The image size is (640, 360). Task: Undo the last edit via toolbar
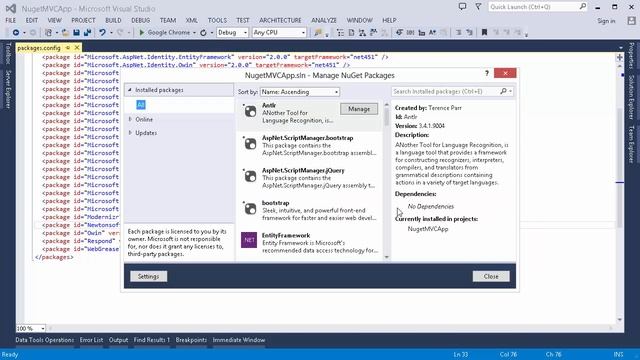(102, 32)
